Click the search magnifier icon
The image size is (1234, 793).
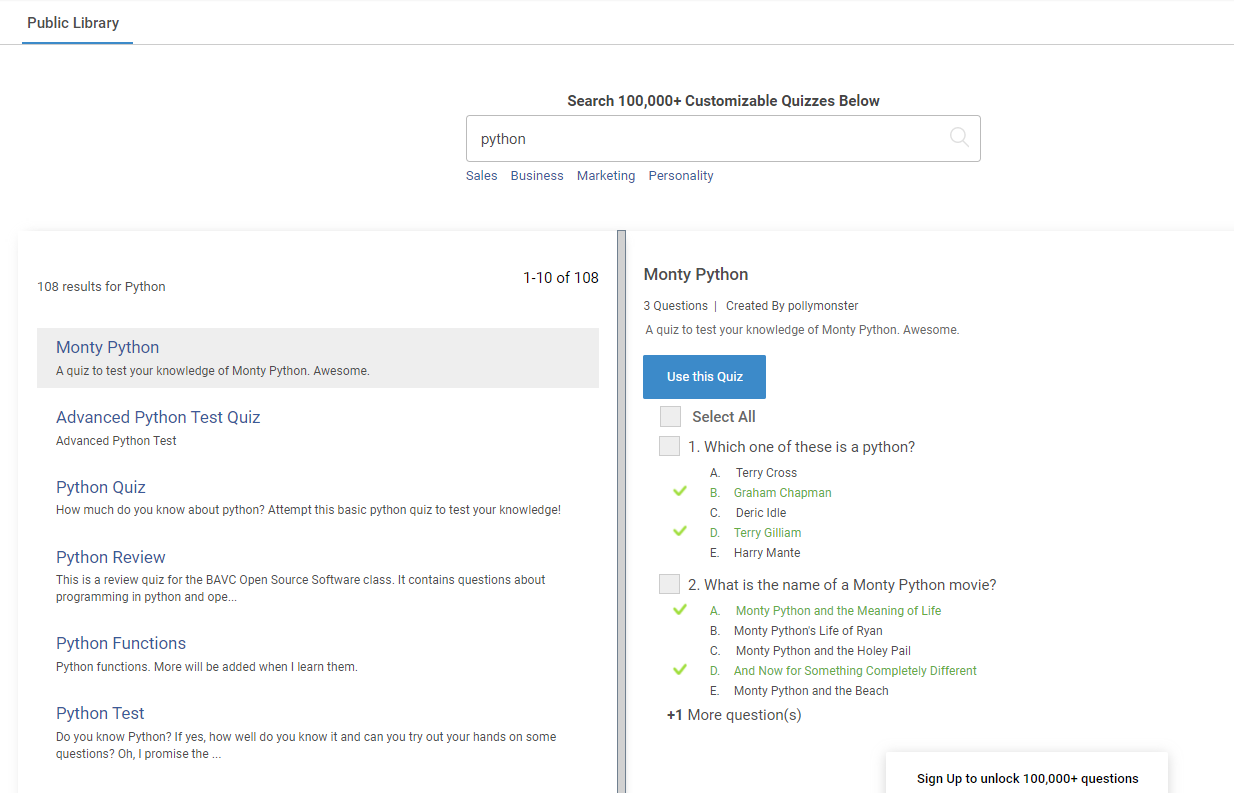(x=959, y=138)
